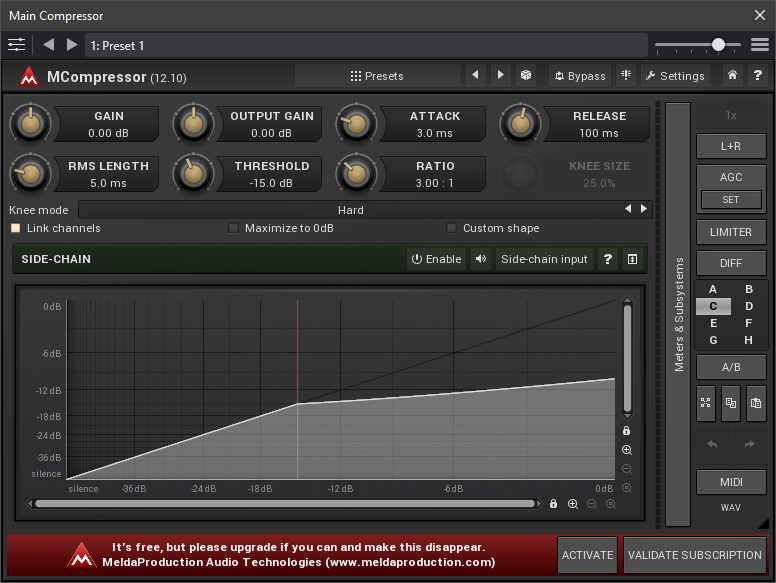The height and width of the screenshot is (583, 776).
Task: Click the AGC SET button
Action: [x=731, y=199]
